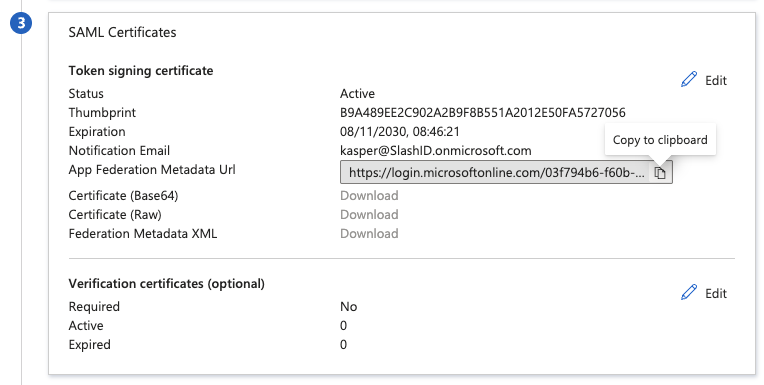This screenshot has width=764, height=385.
Task: Click the pencil icon for Token signing certificate
Action: point(689,79)
